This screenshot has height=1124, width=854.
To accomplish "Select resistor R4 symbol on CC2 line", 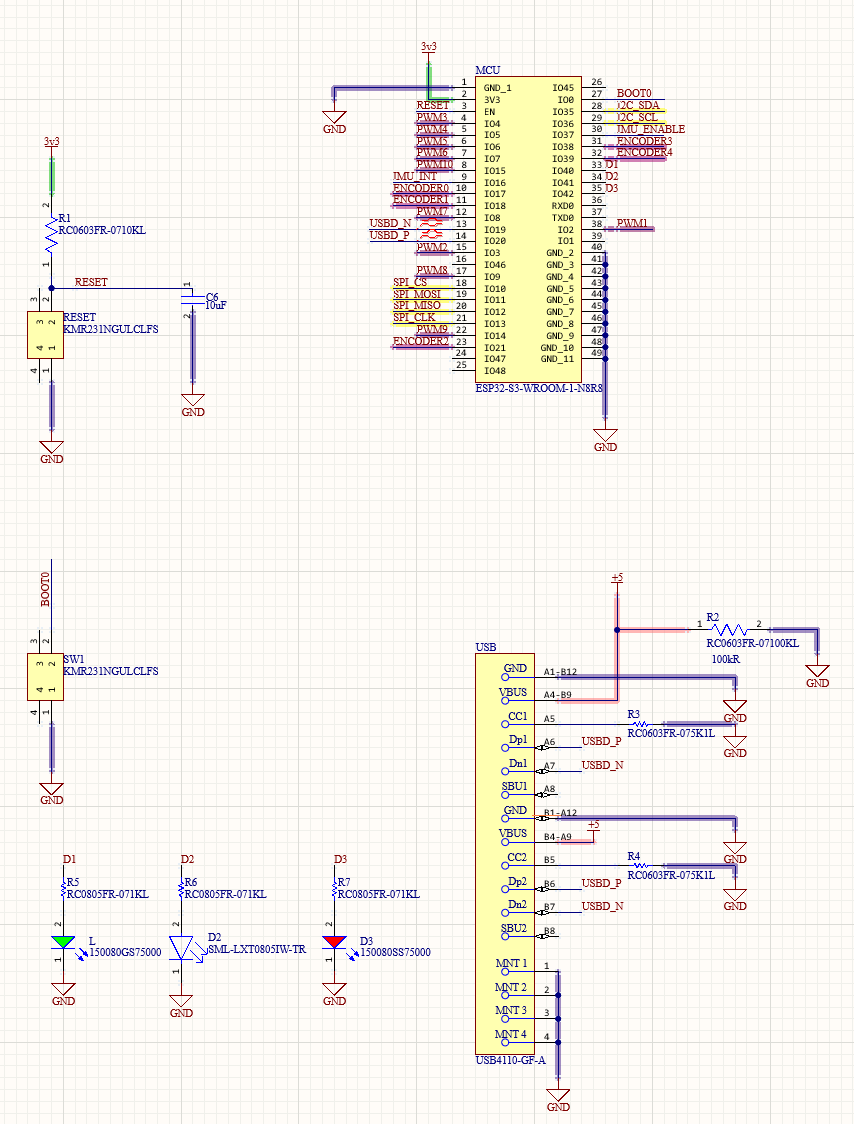I will (638, 866).
